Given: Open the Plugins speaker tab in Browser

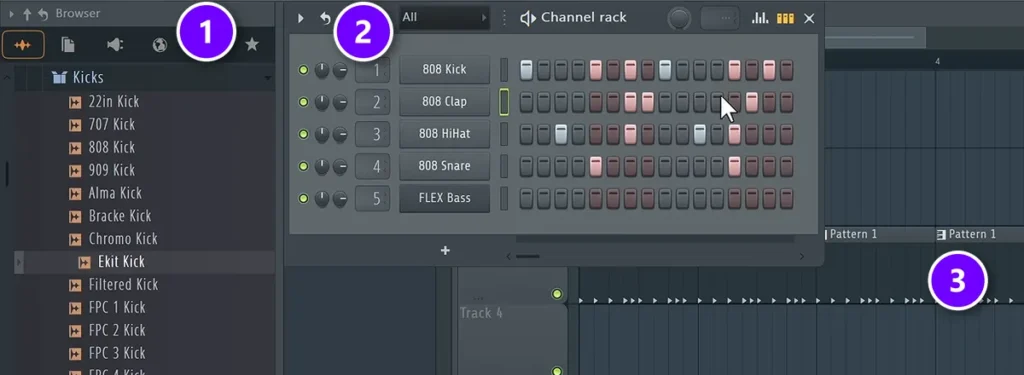Looking at the screenshot, I should coord(114,44).
